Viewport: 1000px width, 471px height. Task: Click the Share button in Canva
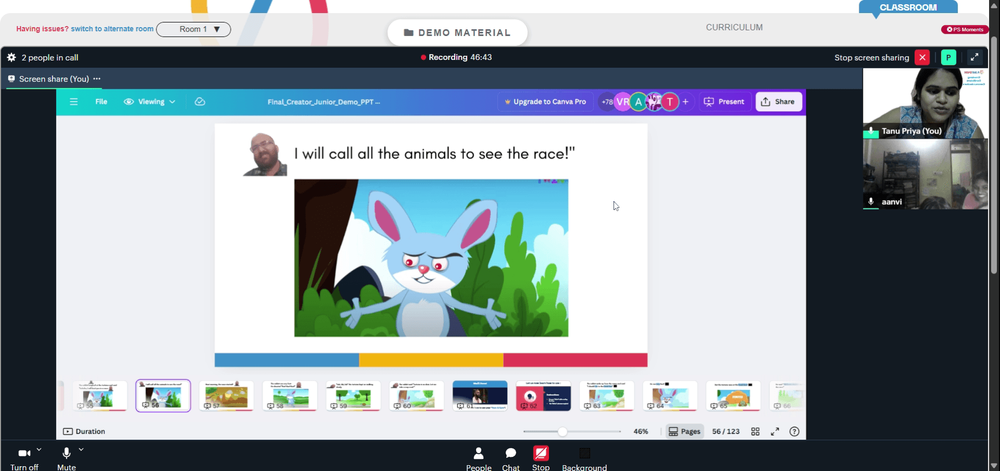click(779, 102)
